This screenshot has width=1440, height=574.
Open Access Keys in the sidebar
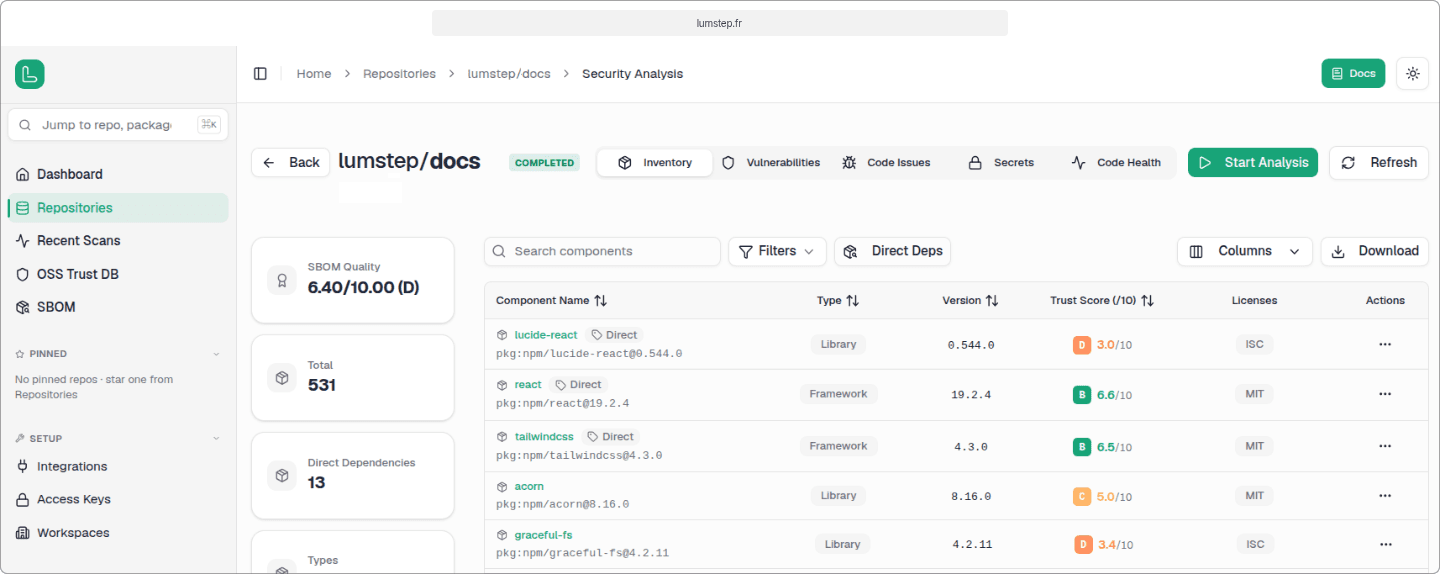pyautogui.click(x=118, y=499)
